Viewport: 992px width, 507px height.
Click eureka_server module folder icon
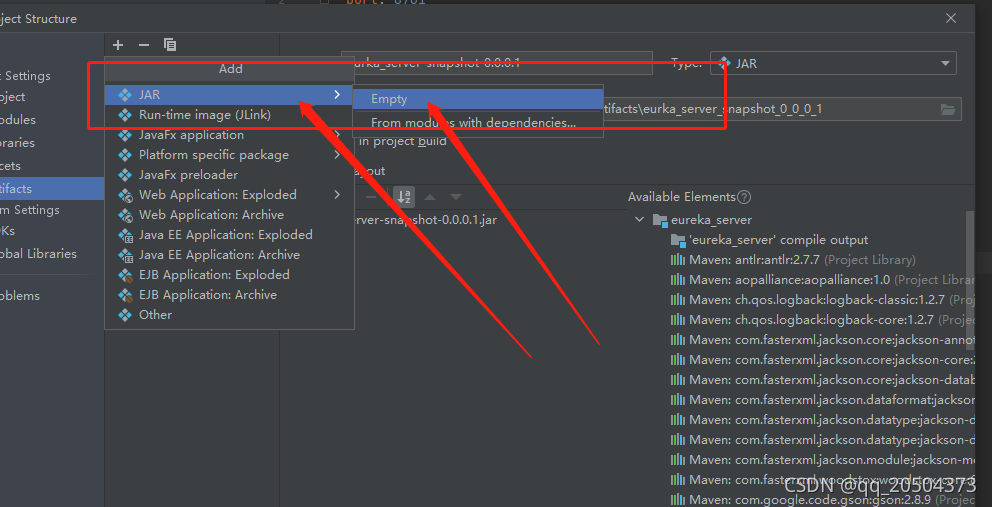click(x=660, y=220)
